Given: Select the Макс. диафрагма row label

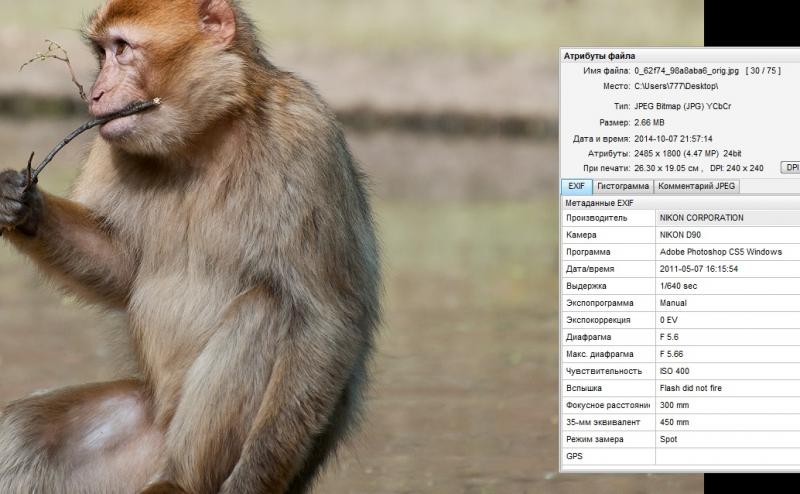Looking at the screenshot, I should point(599,354).
